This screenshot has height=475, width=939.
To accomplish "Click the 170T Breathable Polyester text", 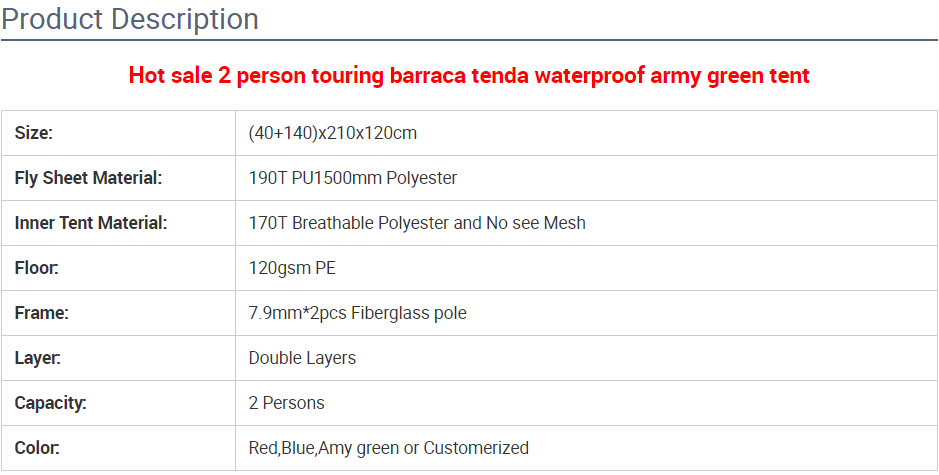I will [349, 223].
